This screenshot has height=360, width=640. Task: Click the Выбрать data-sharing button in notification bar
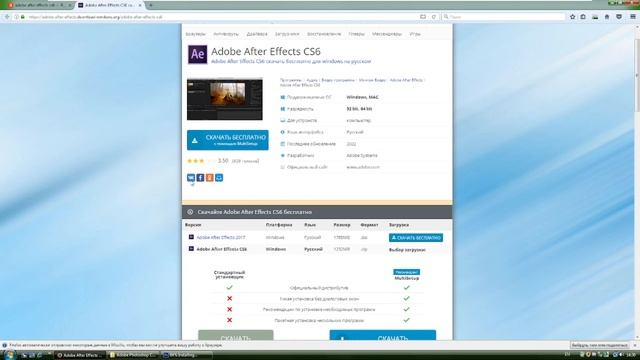click(x=599, y=345)
